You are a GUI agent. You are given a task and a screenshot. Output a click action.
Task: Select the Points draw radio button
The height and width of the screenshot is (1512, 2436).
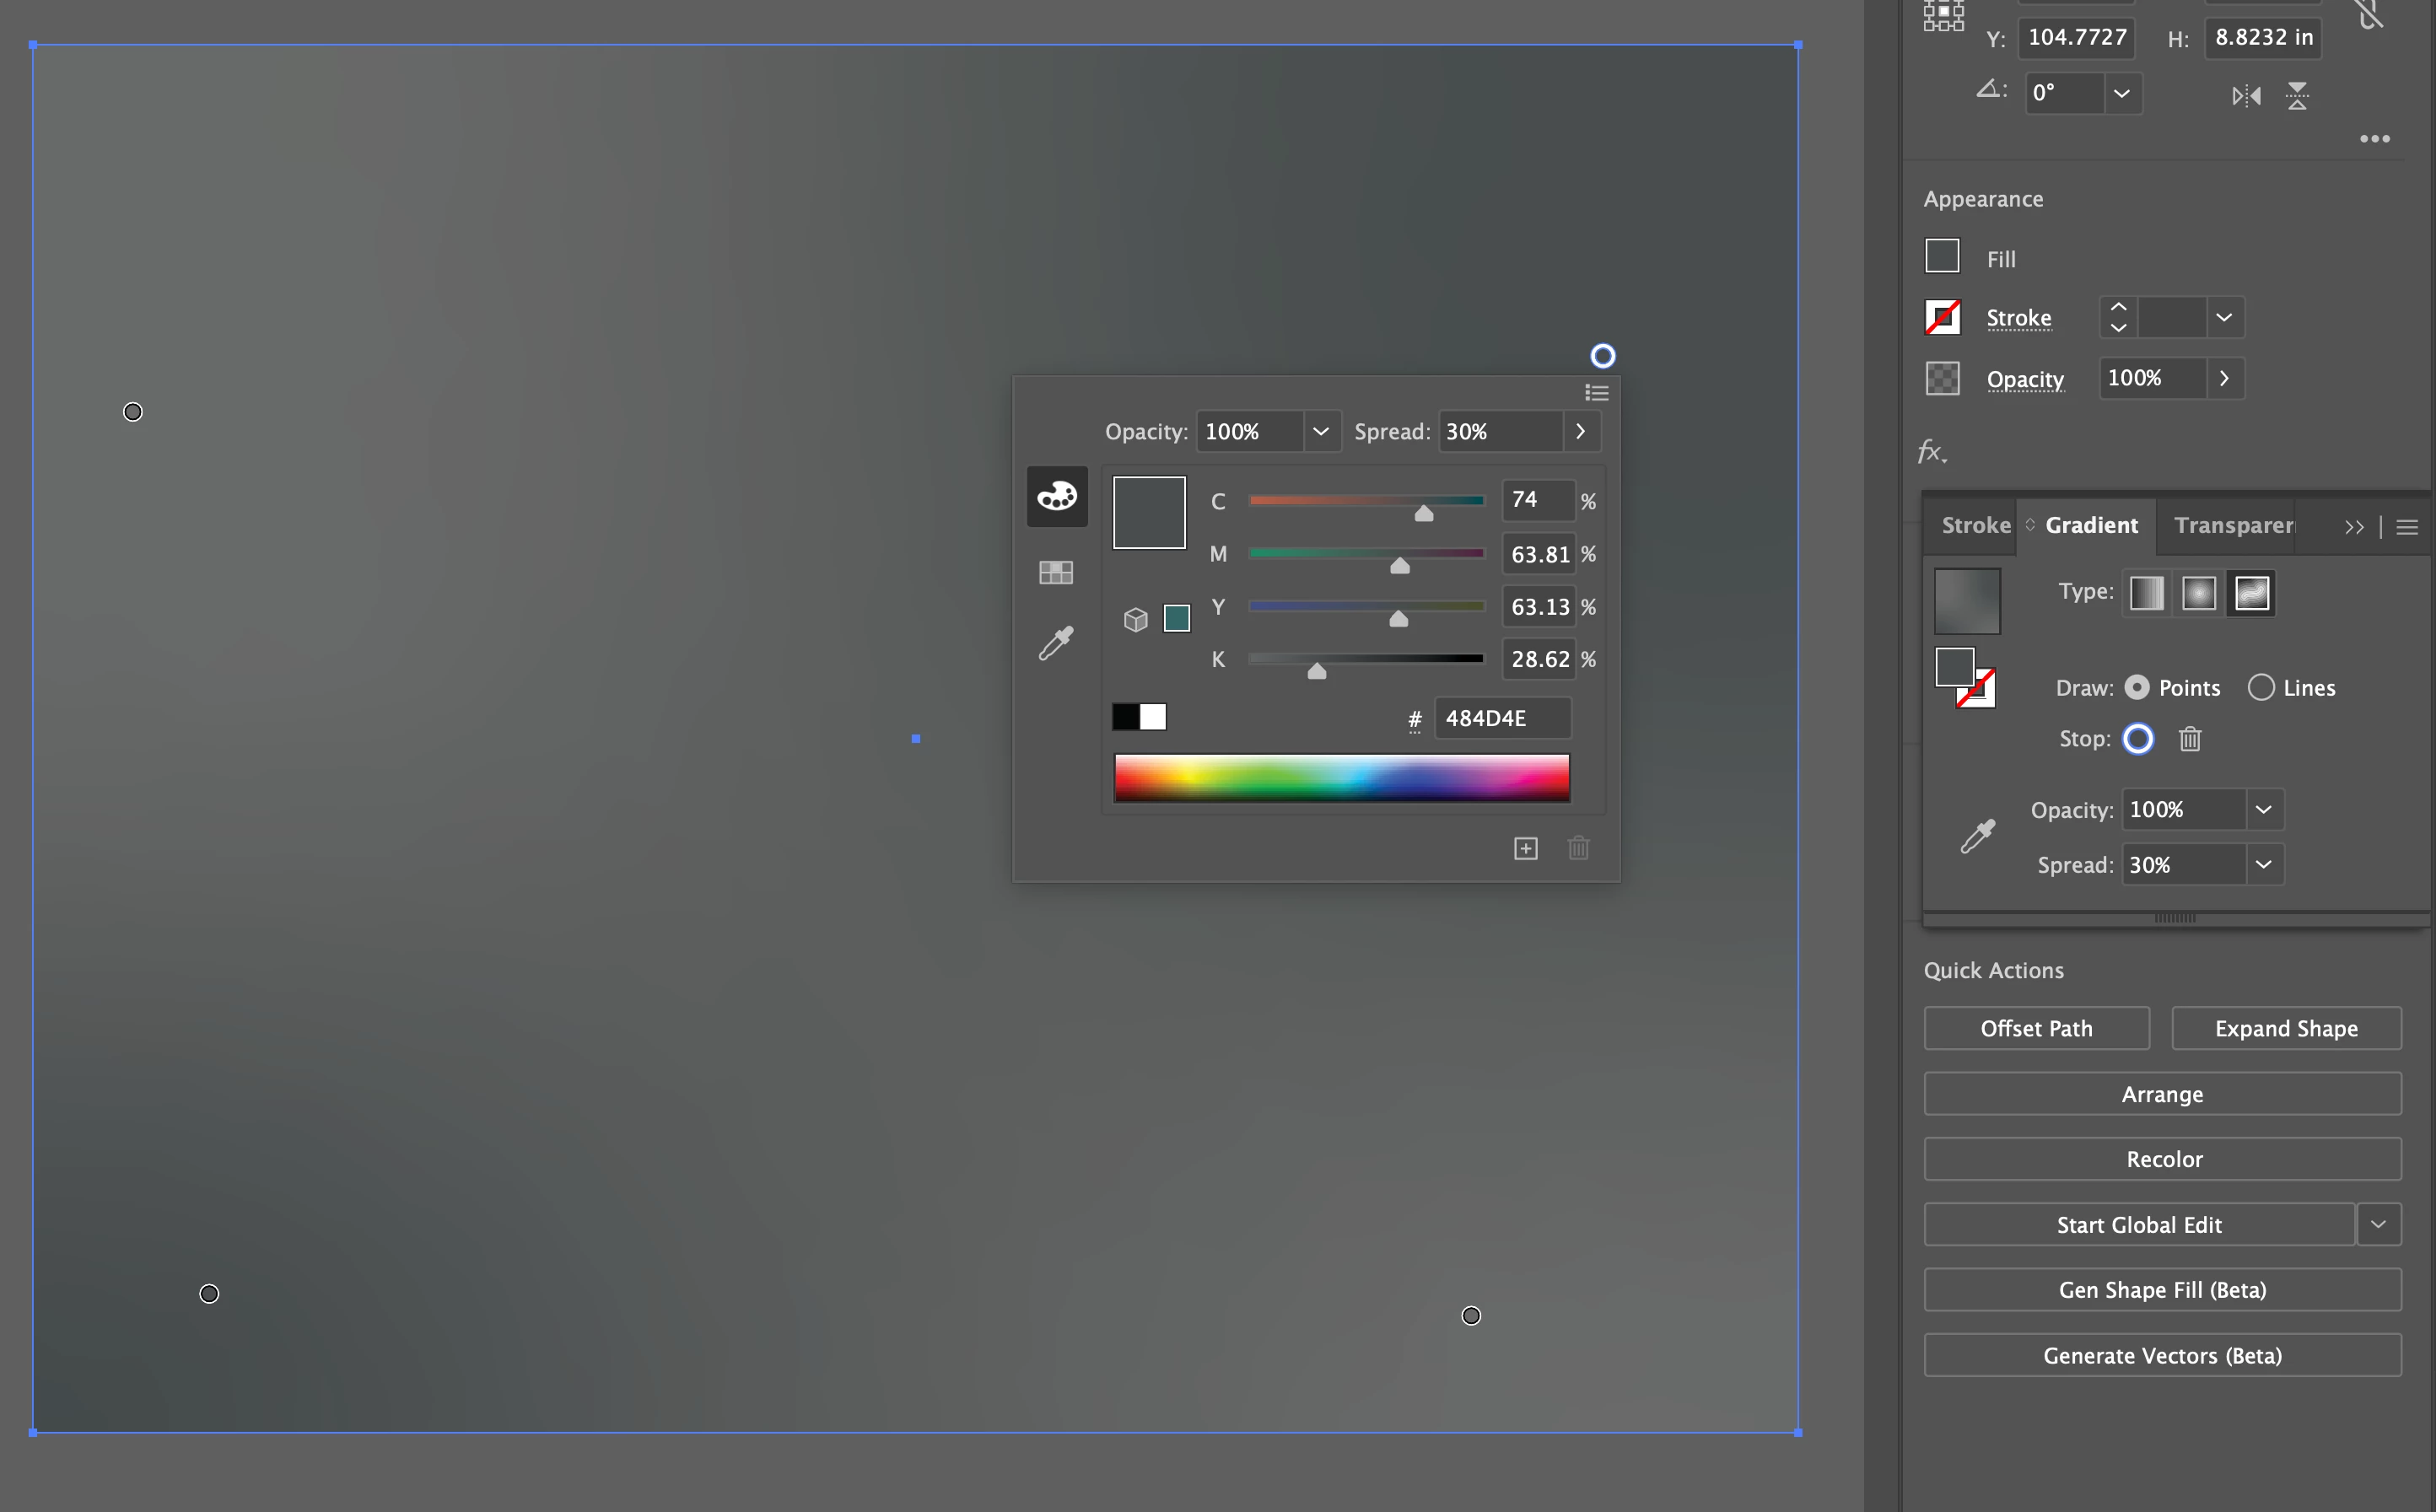coord(2137,687)
